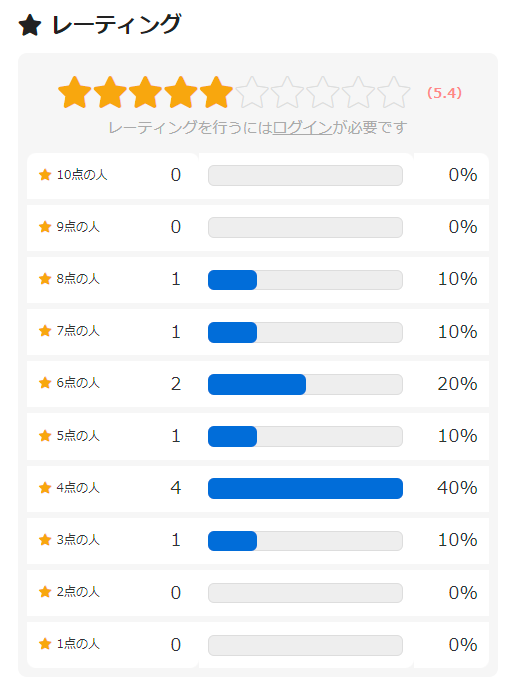Select the eighth empty rating star
This screenshot has height=691, width=516.
[323, 93]
